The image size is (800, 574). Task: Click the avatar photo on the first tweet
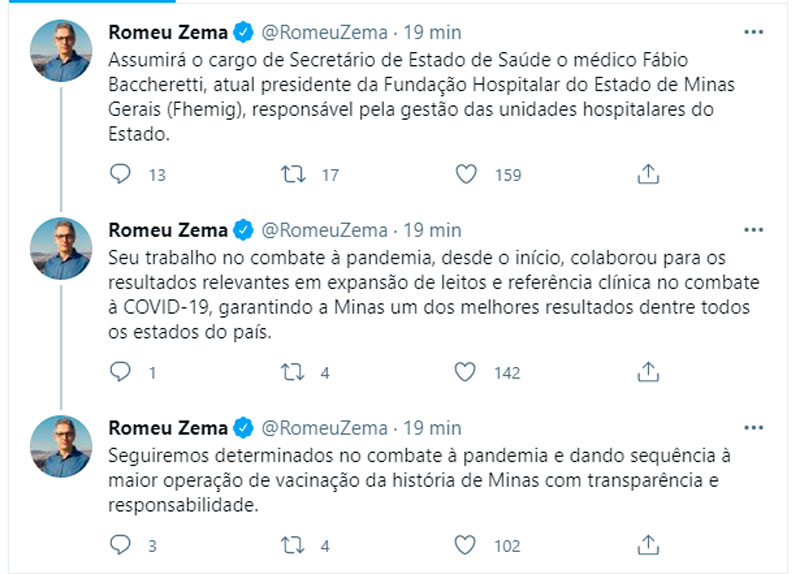coord(62,51)
